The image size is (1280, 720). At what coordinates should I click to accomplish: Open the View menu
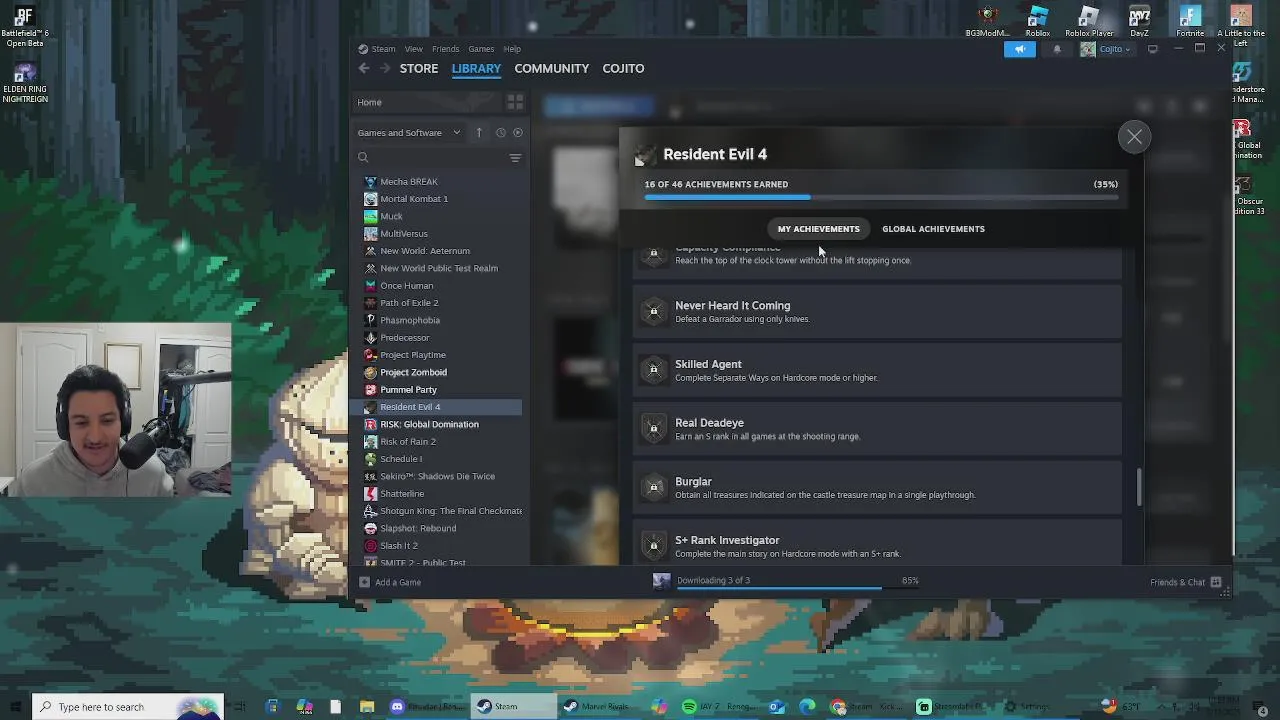[x=413, y=48]
